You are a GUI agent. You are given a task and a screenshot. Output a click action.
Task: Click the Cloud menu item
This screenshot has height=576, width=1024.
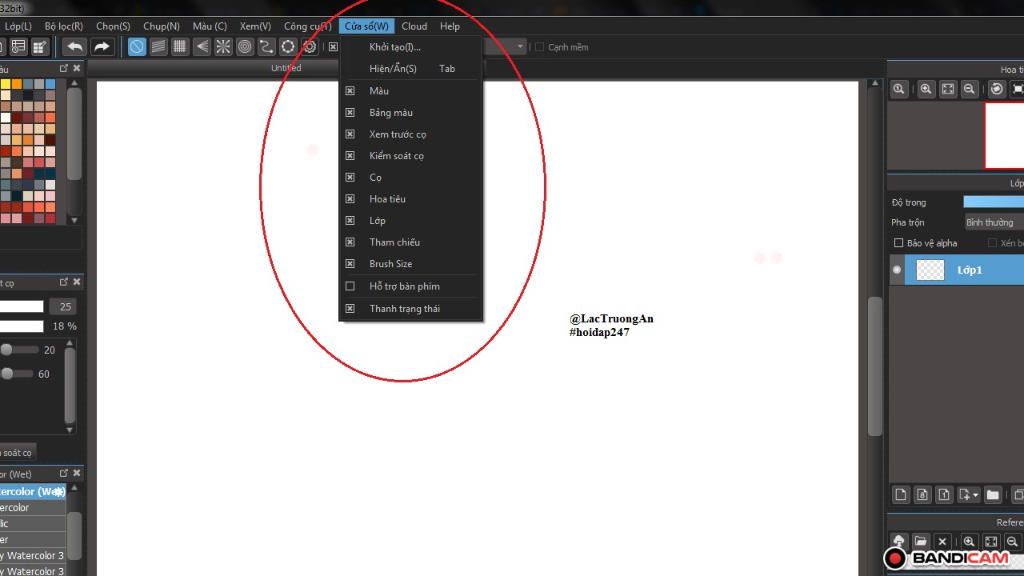pyautogui.click(x=414, y=25)
